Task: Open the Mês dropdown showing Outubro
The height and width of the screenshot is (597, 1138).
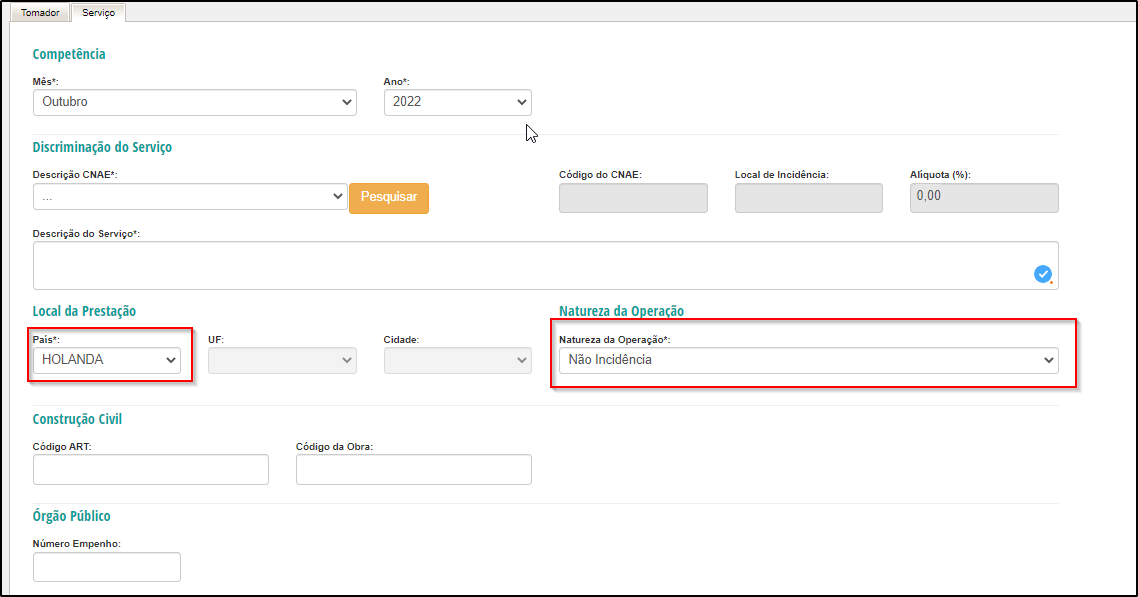Action: [195, 102]
